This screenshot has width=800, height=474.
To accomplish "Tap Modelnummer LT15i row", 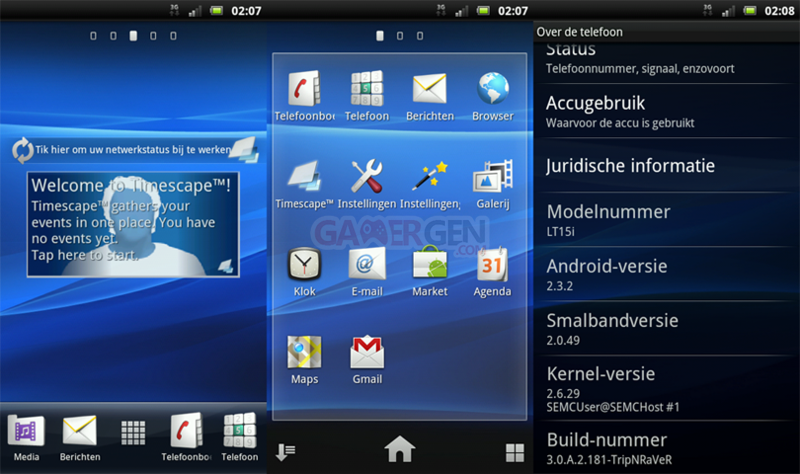I will coord(666,220).
